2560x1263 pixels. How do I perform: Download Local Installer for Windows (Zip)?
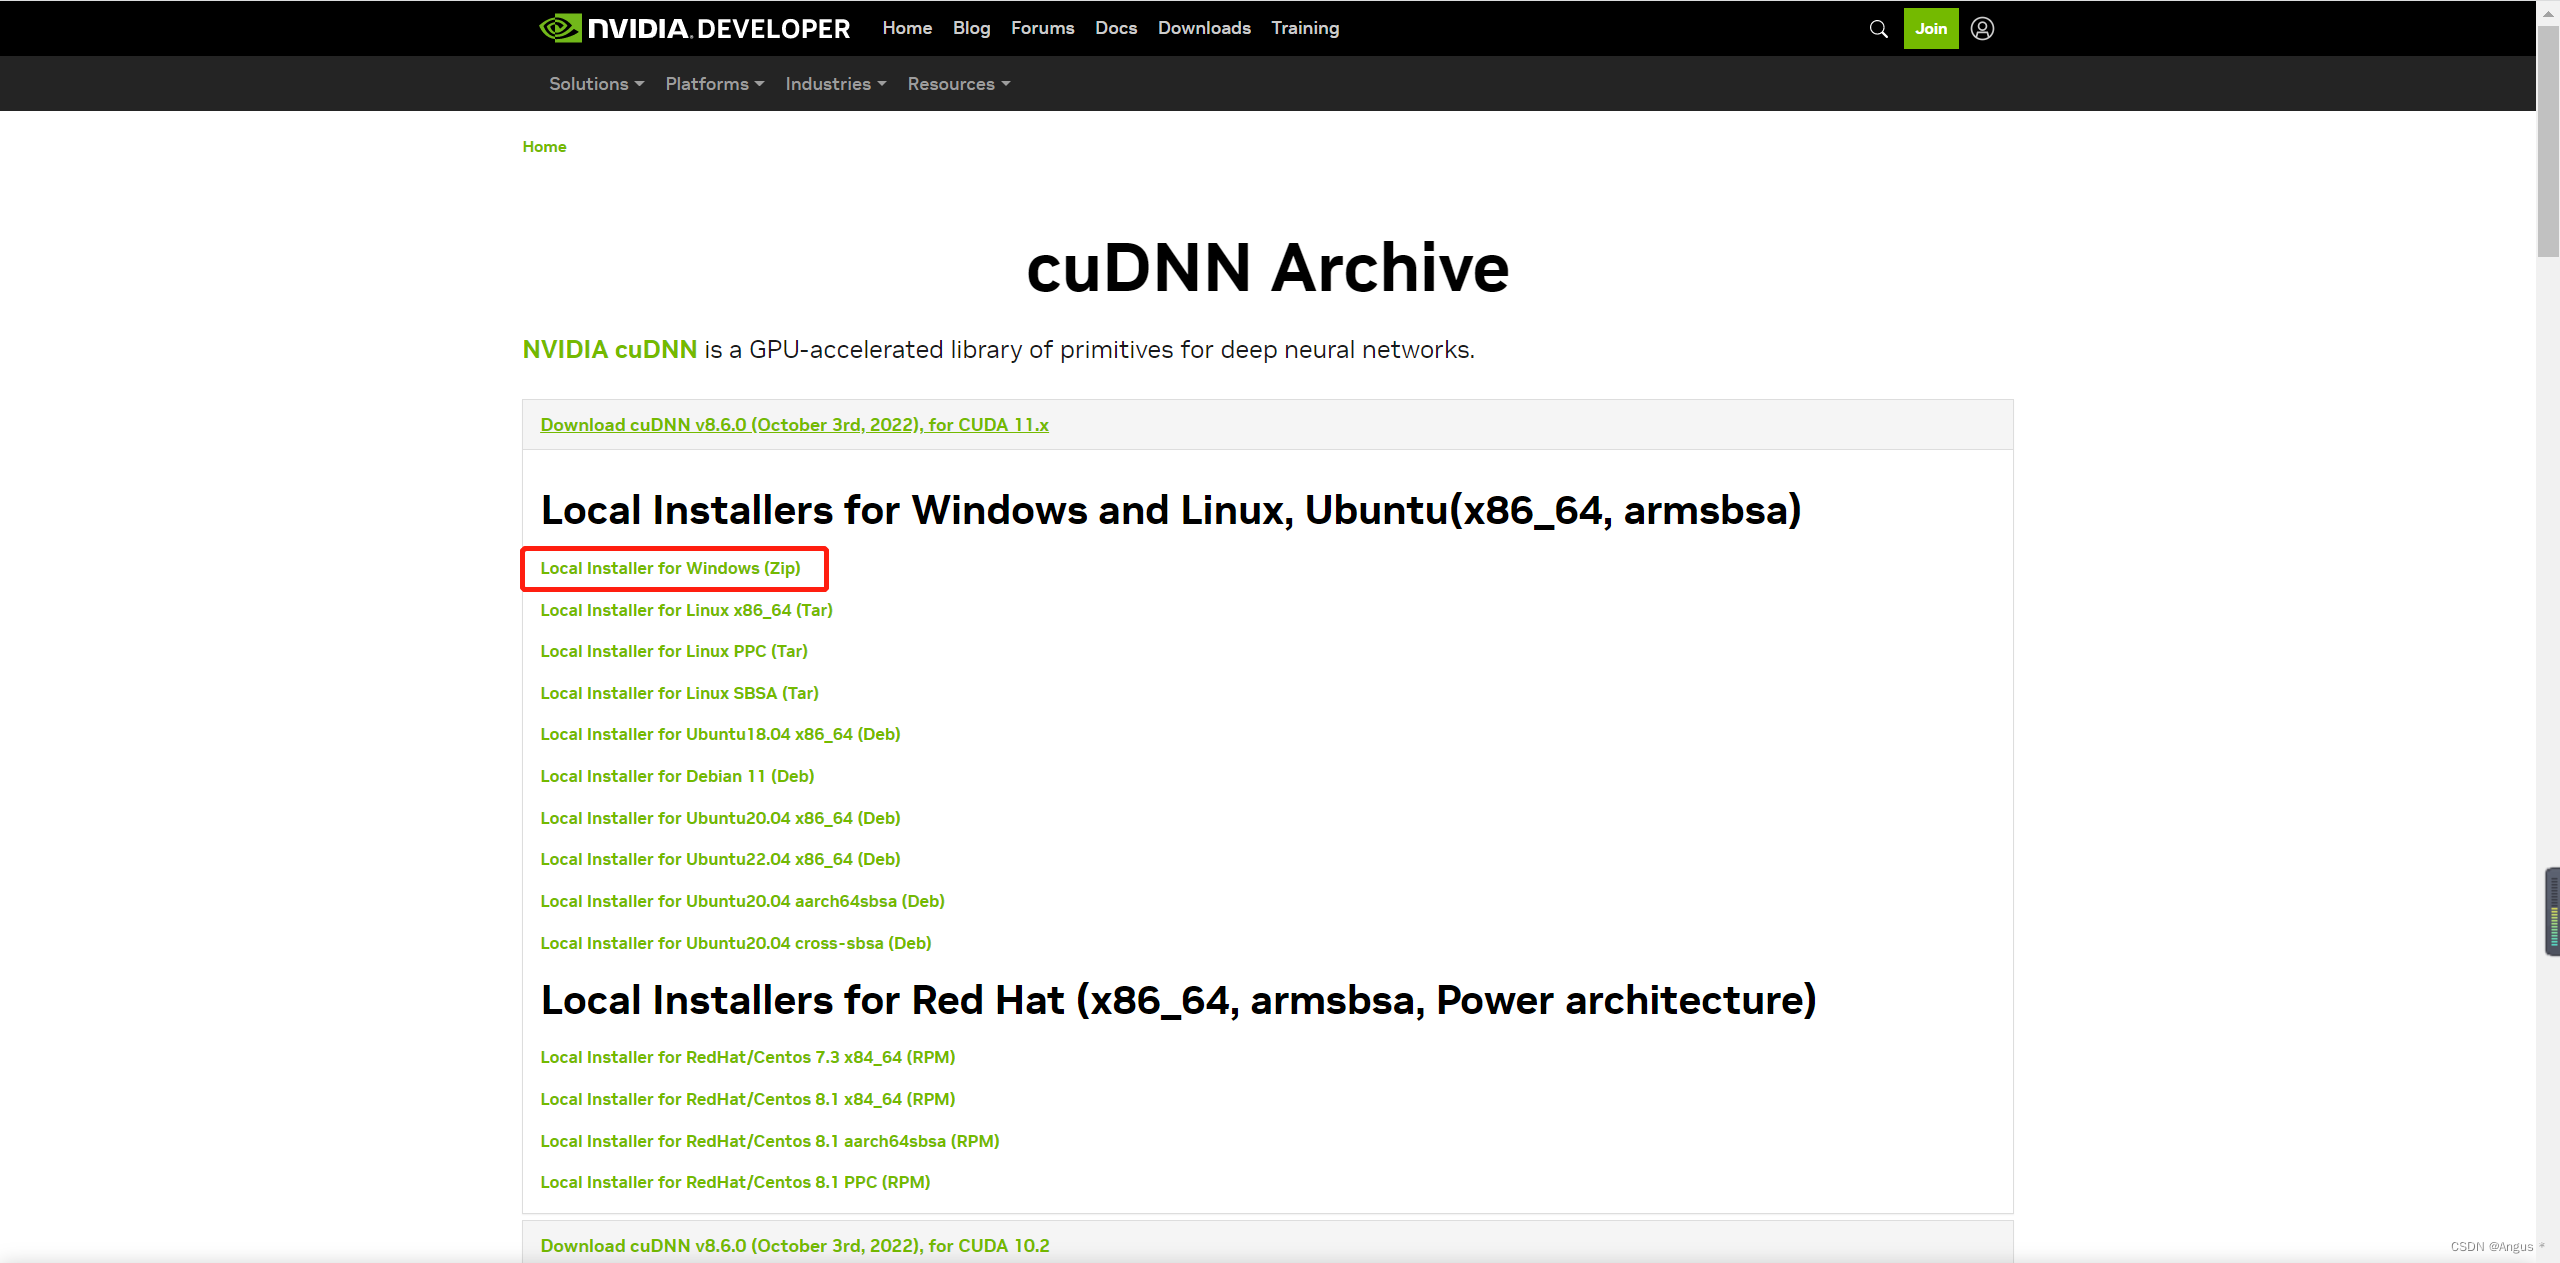point(670,568)
